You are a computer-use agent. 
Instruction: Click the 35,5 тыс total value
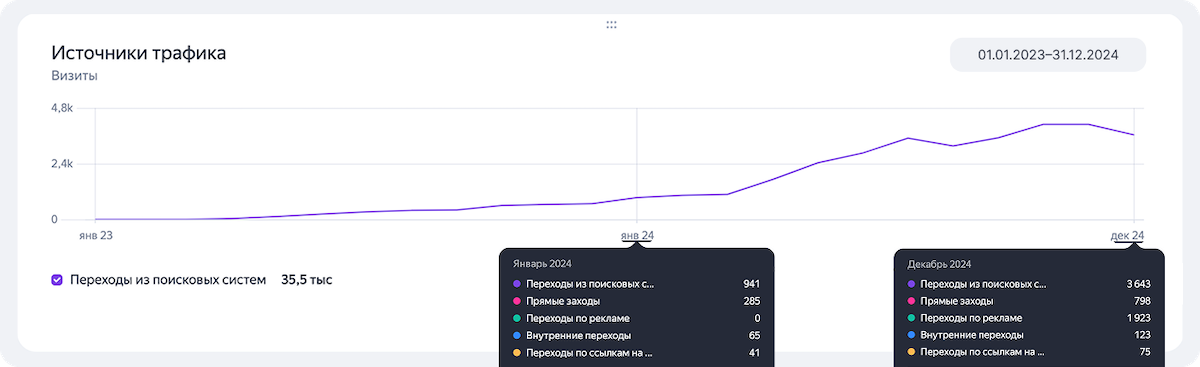[307, 280]
